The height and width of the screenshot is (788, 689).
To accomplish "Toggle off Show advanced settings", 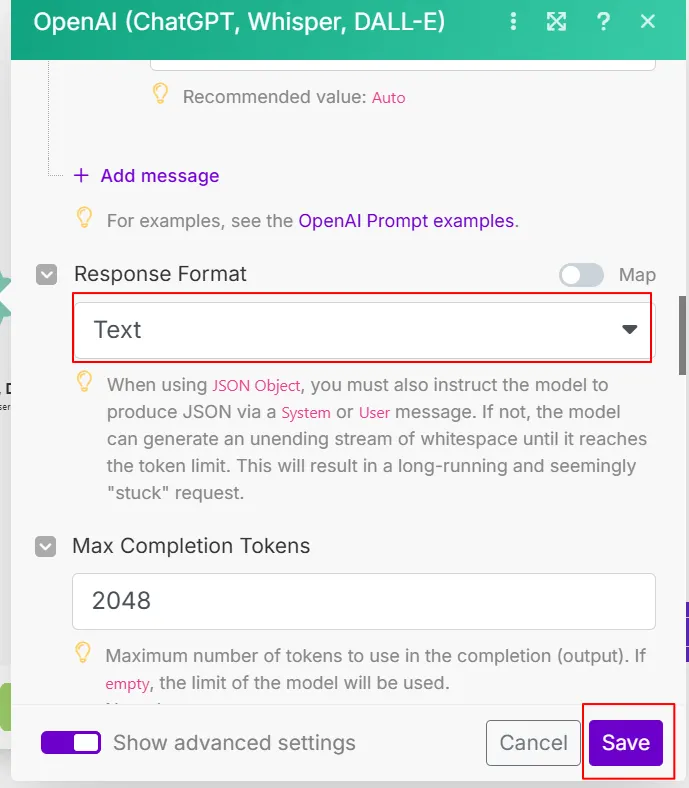I will point(71,742).
